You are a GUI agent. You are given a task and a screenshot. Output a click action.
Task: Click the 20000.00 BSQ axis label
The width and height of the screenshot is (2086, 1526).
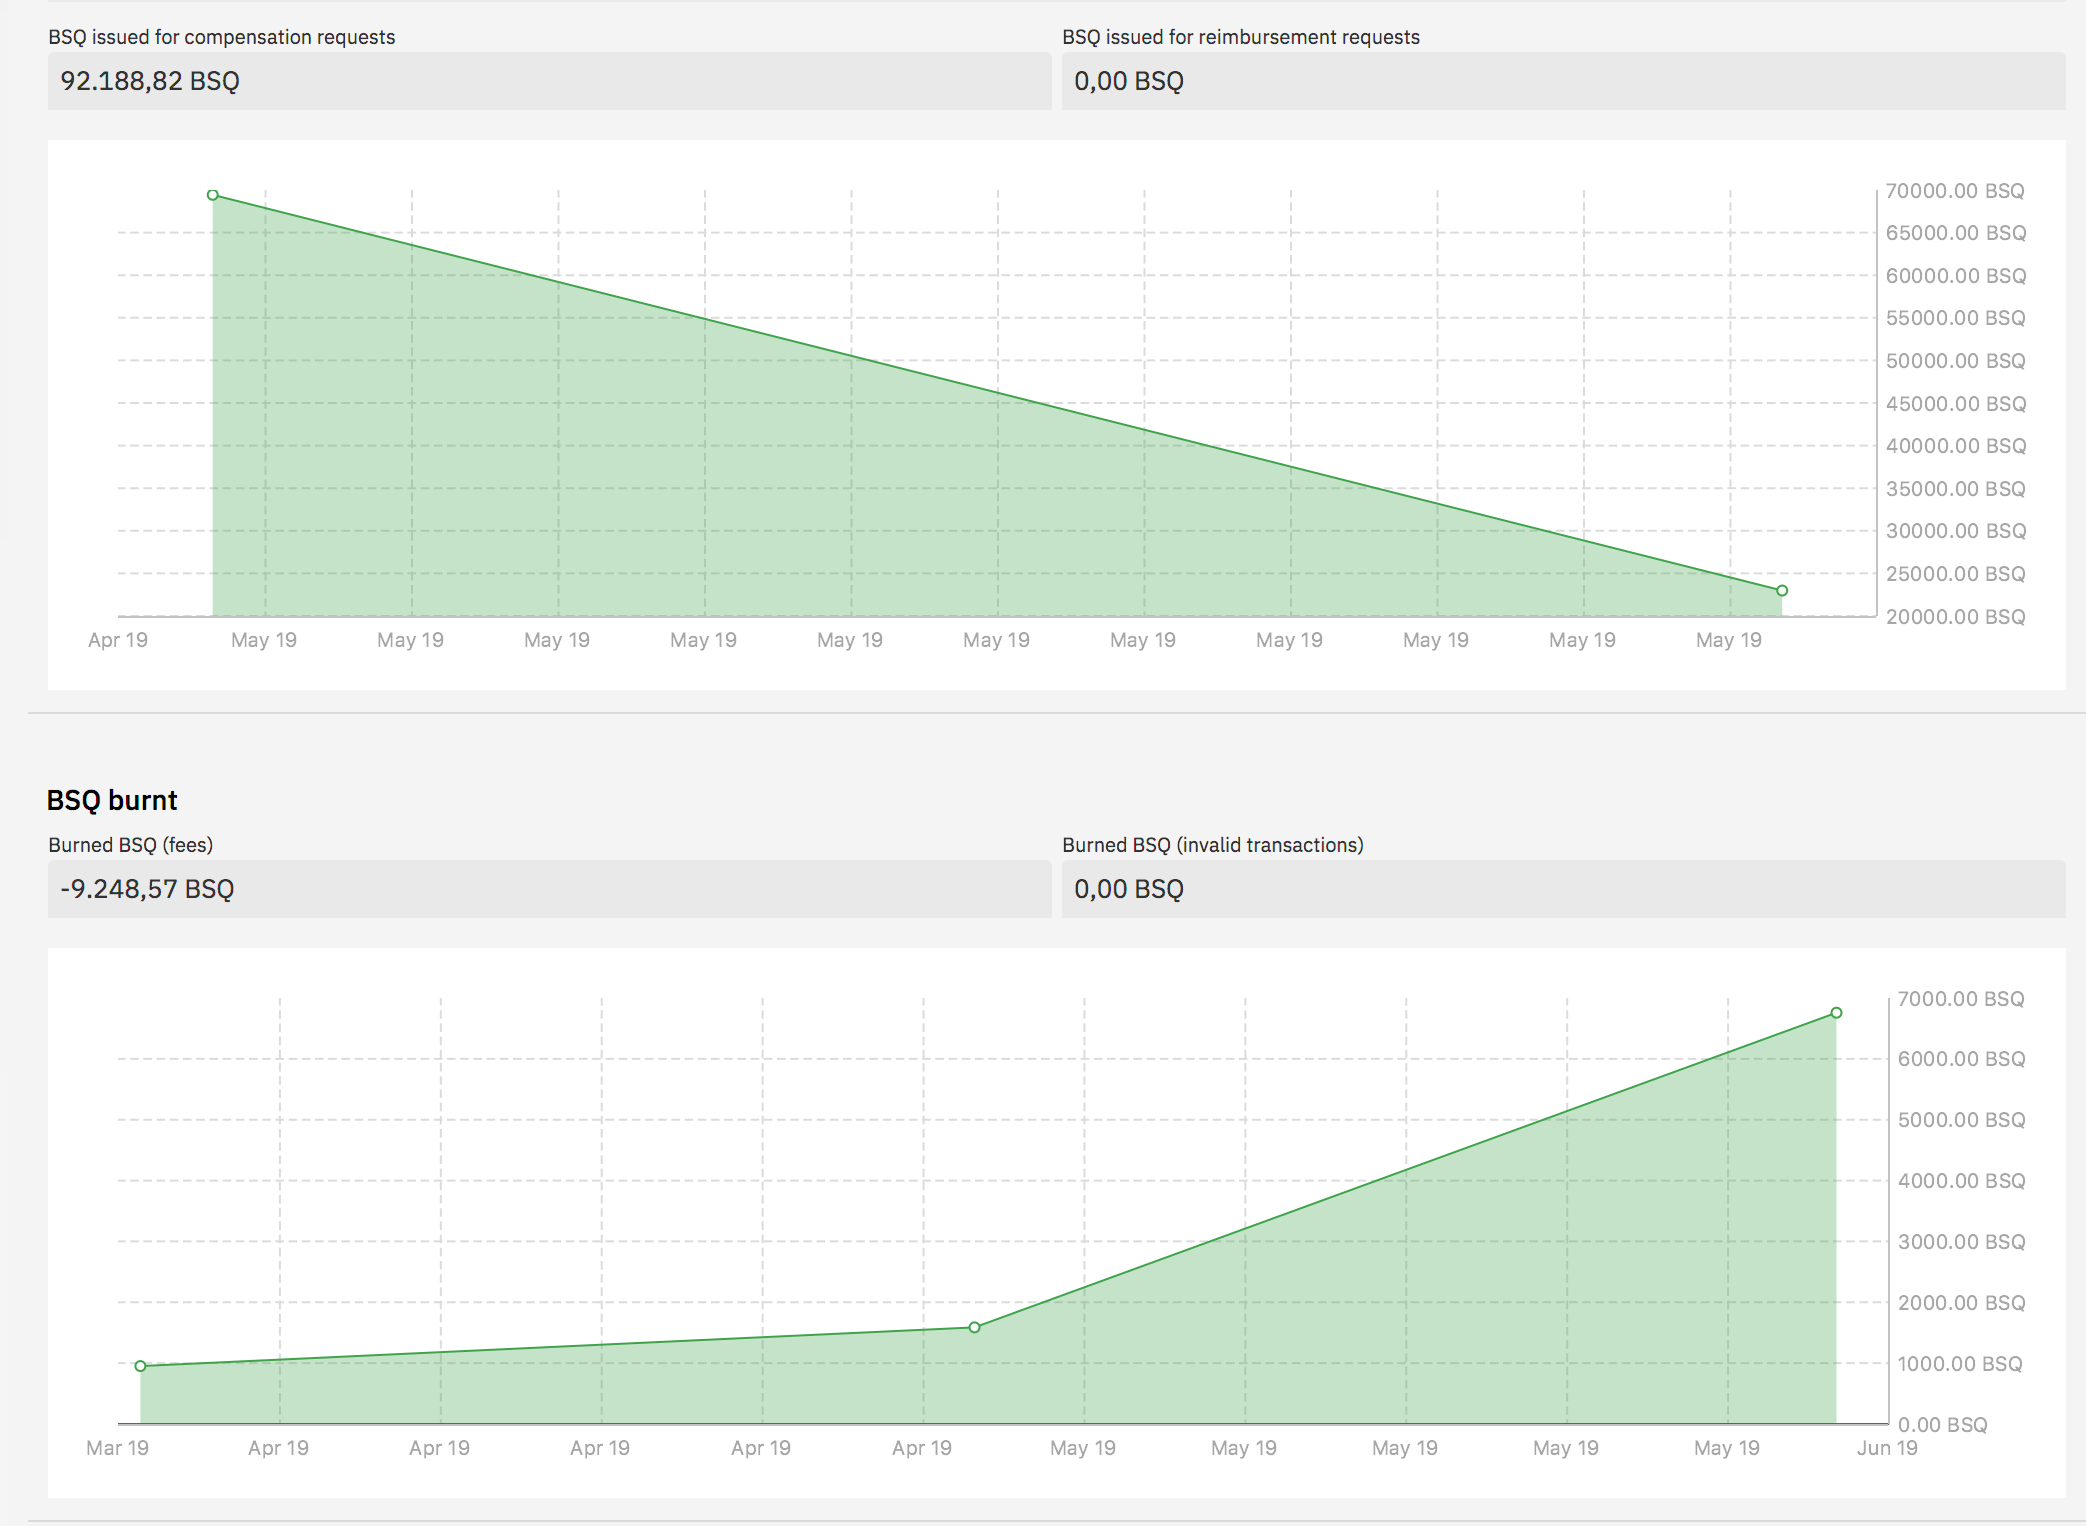point(1956,617)
